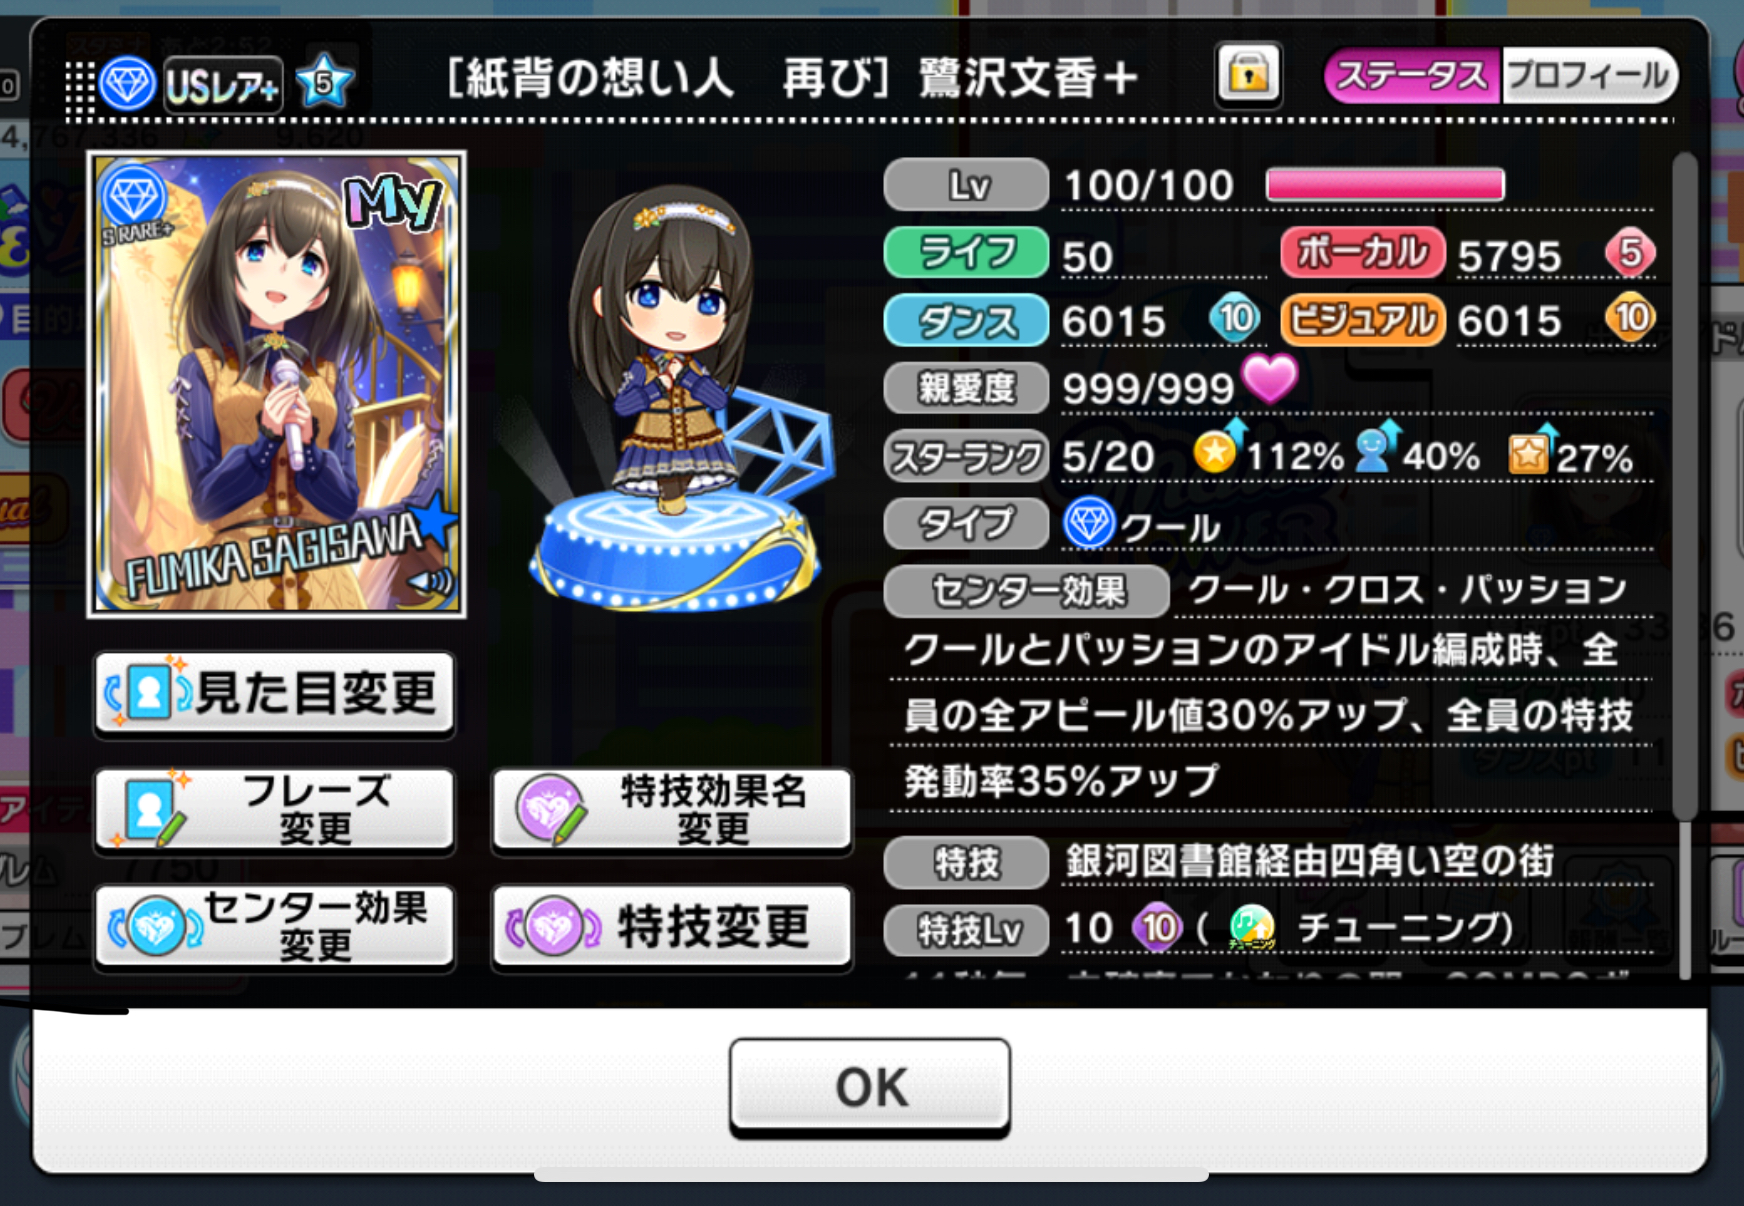Tap the Fumika Sagisawa card thumbnail

[x=277, y=384]
